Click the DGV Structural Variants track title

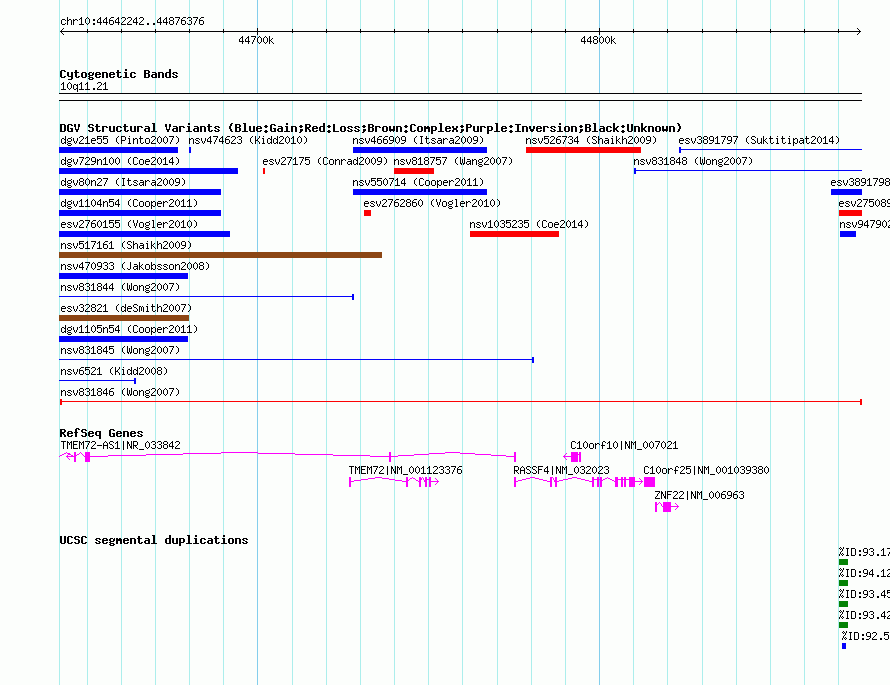(371, 128)
